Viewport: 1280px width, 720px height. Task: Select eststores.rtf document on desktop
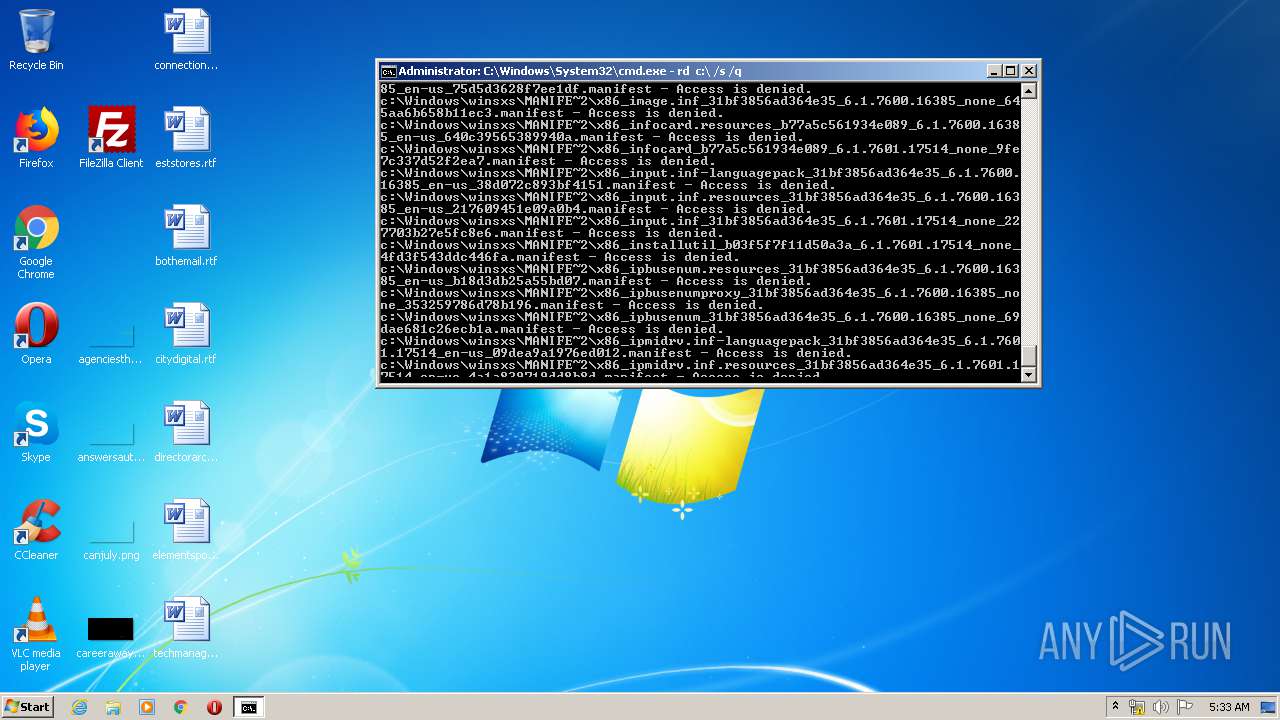point(186,138)
